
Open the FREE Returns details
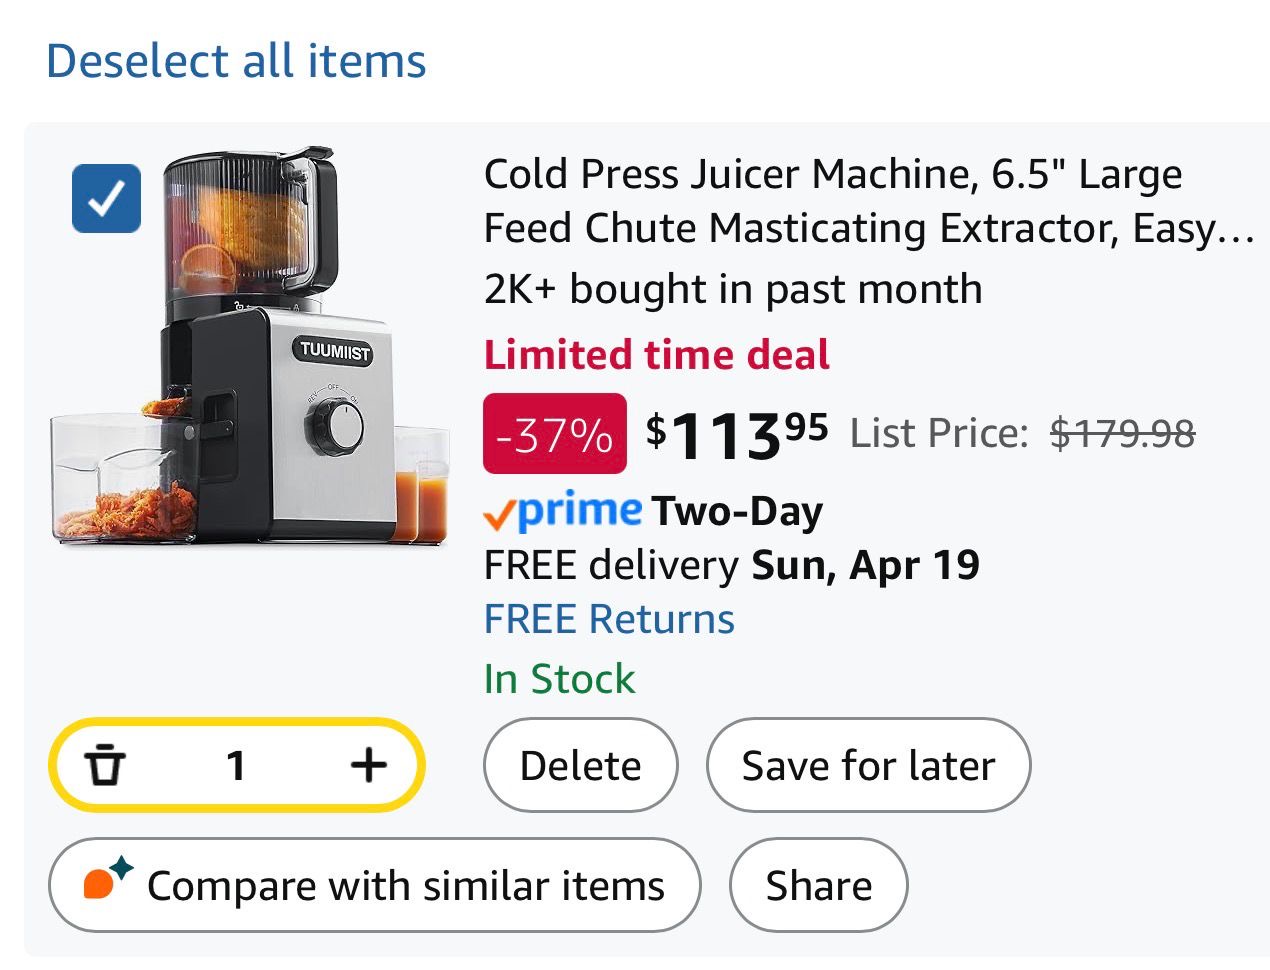[609, 619]
